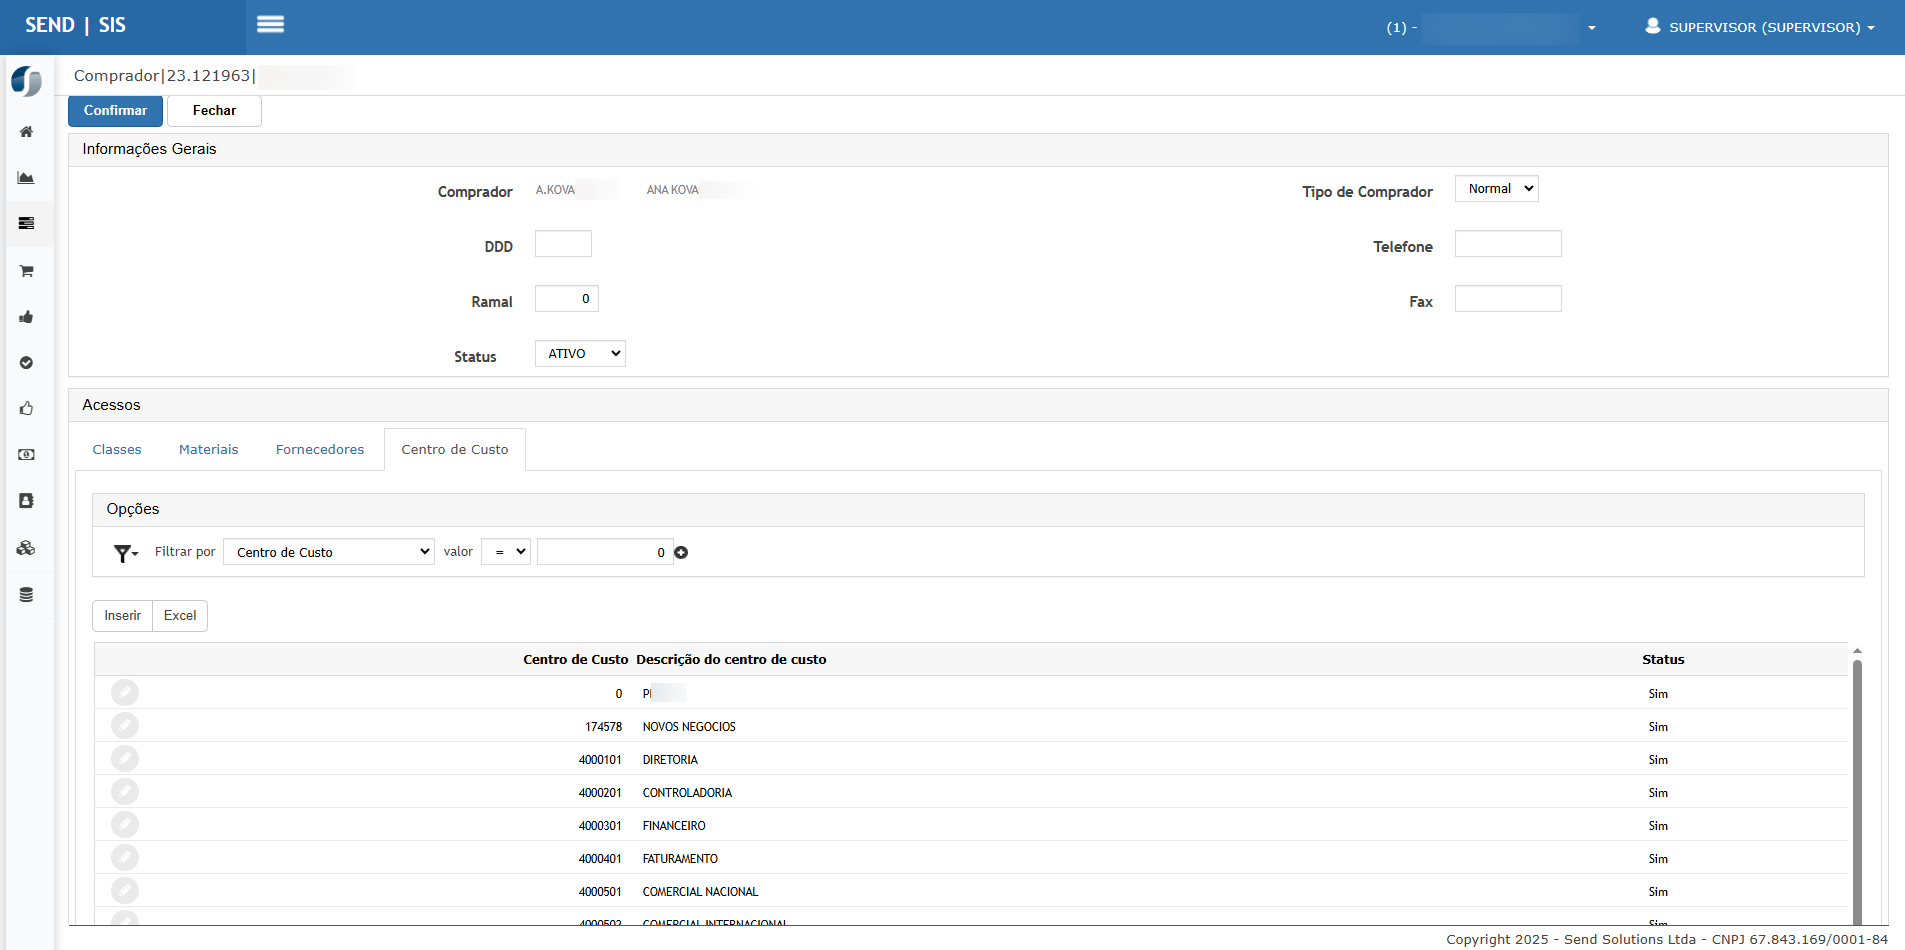Click the Telefone input field
The height and width of the screenshot is (950, 1905).
pyautogui.click(x=1507, y=244)
